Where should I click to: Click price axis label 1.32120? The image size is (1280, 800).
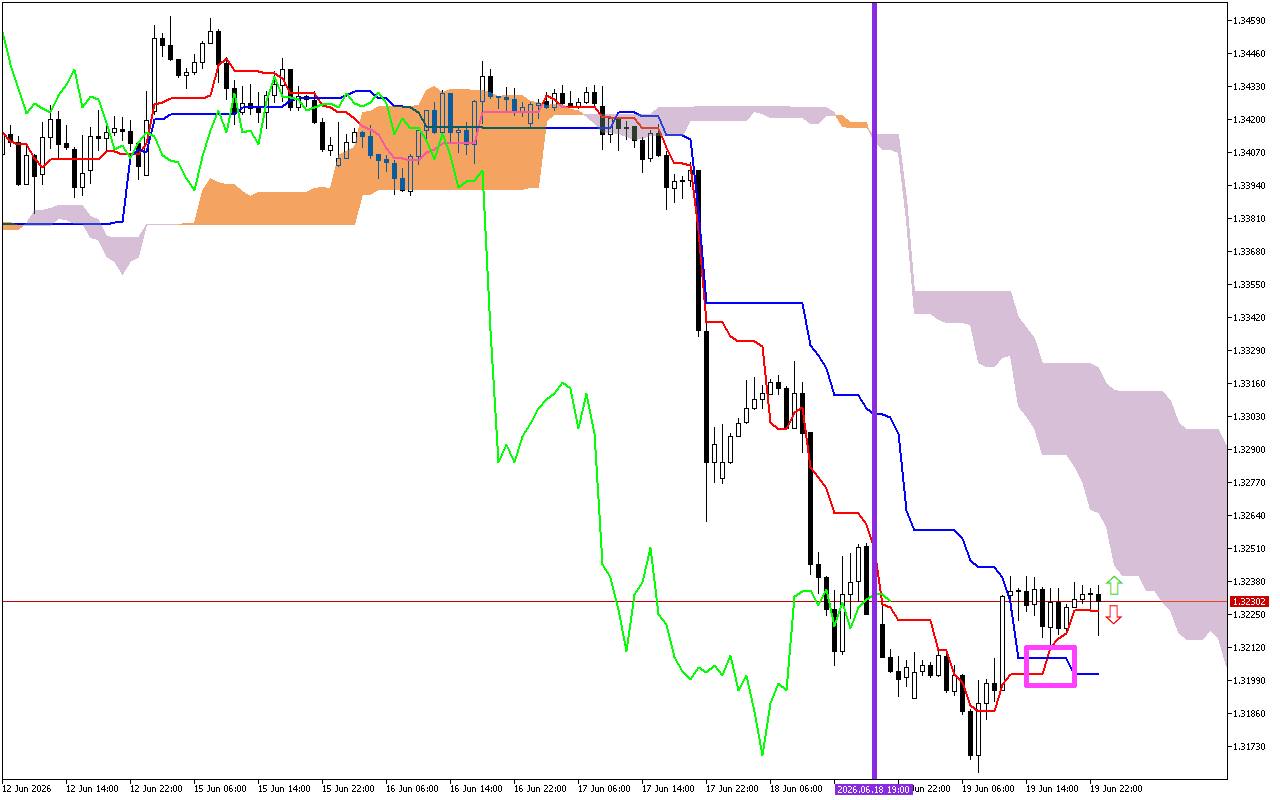tap(1250, 647)
